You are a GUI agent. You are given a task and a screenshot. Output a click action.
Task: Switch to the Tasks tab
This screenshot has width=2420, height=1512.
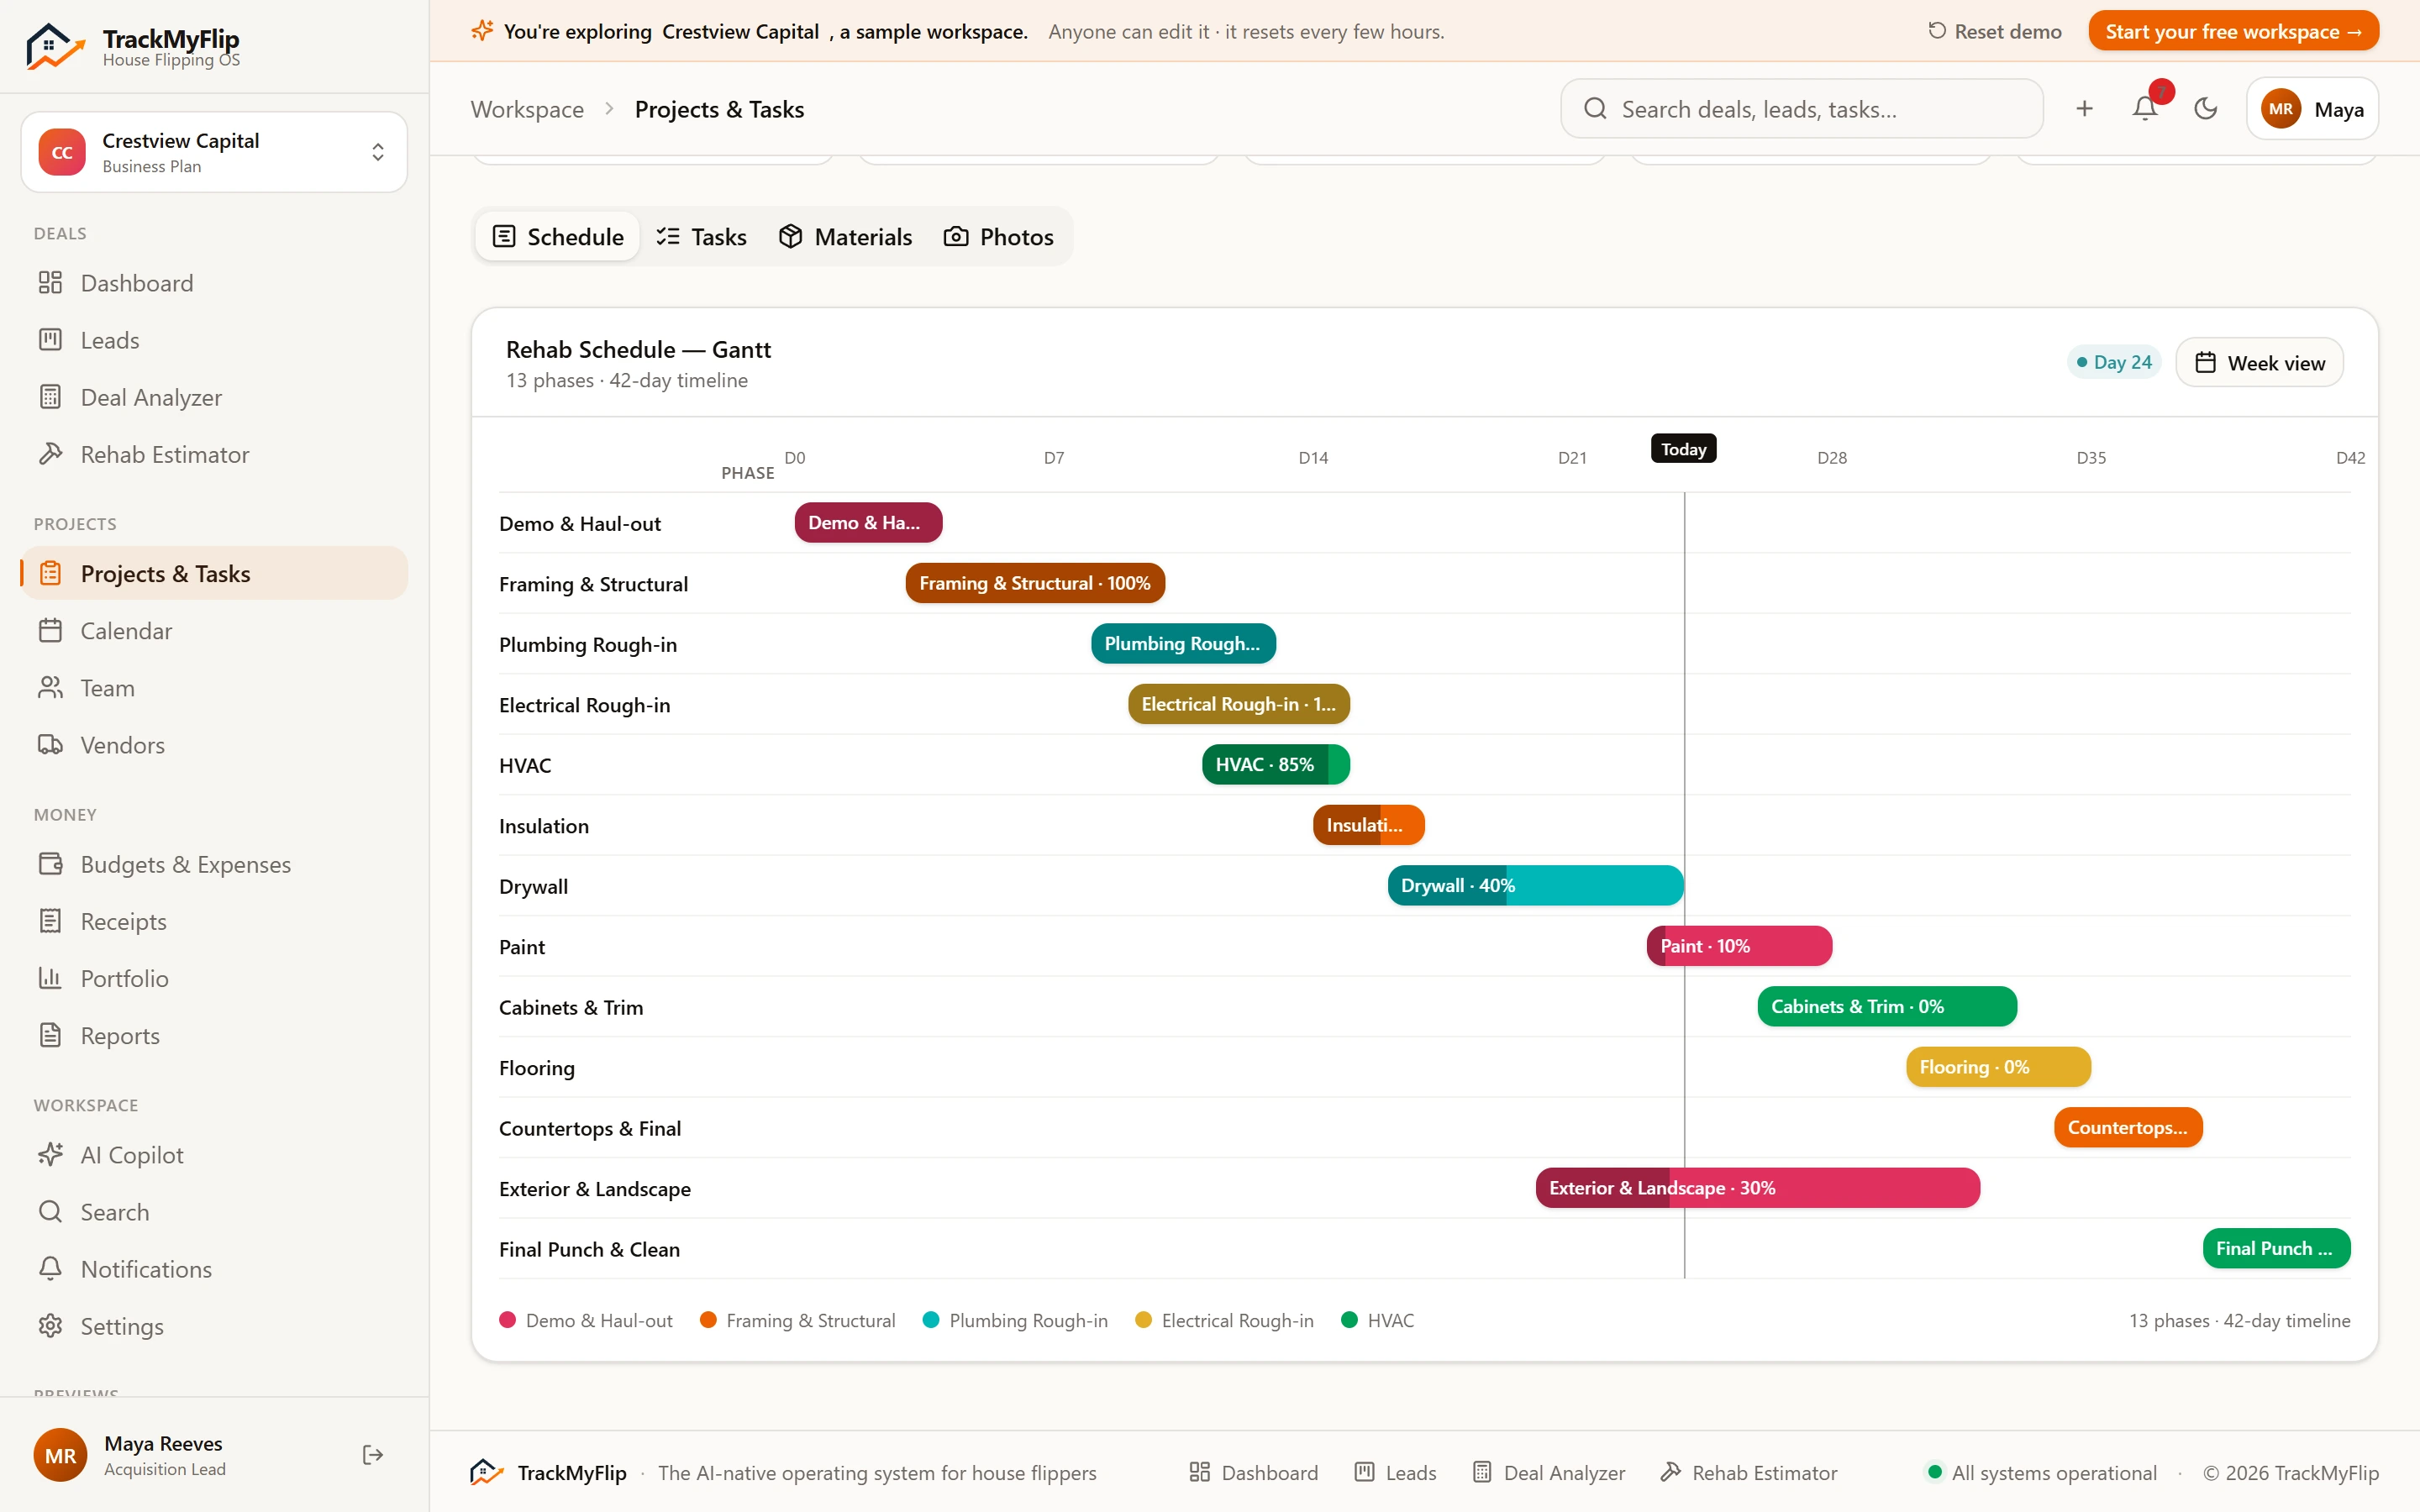coord(702,237)
